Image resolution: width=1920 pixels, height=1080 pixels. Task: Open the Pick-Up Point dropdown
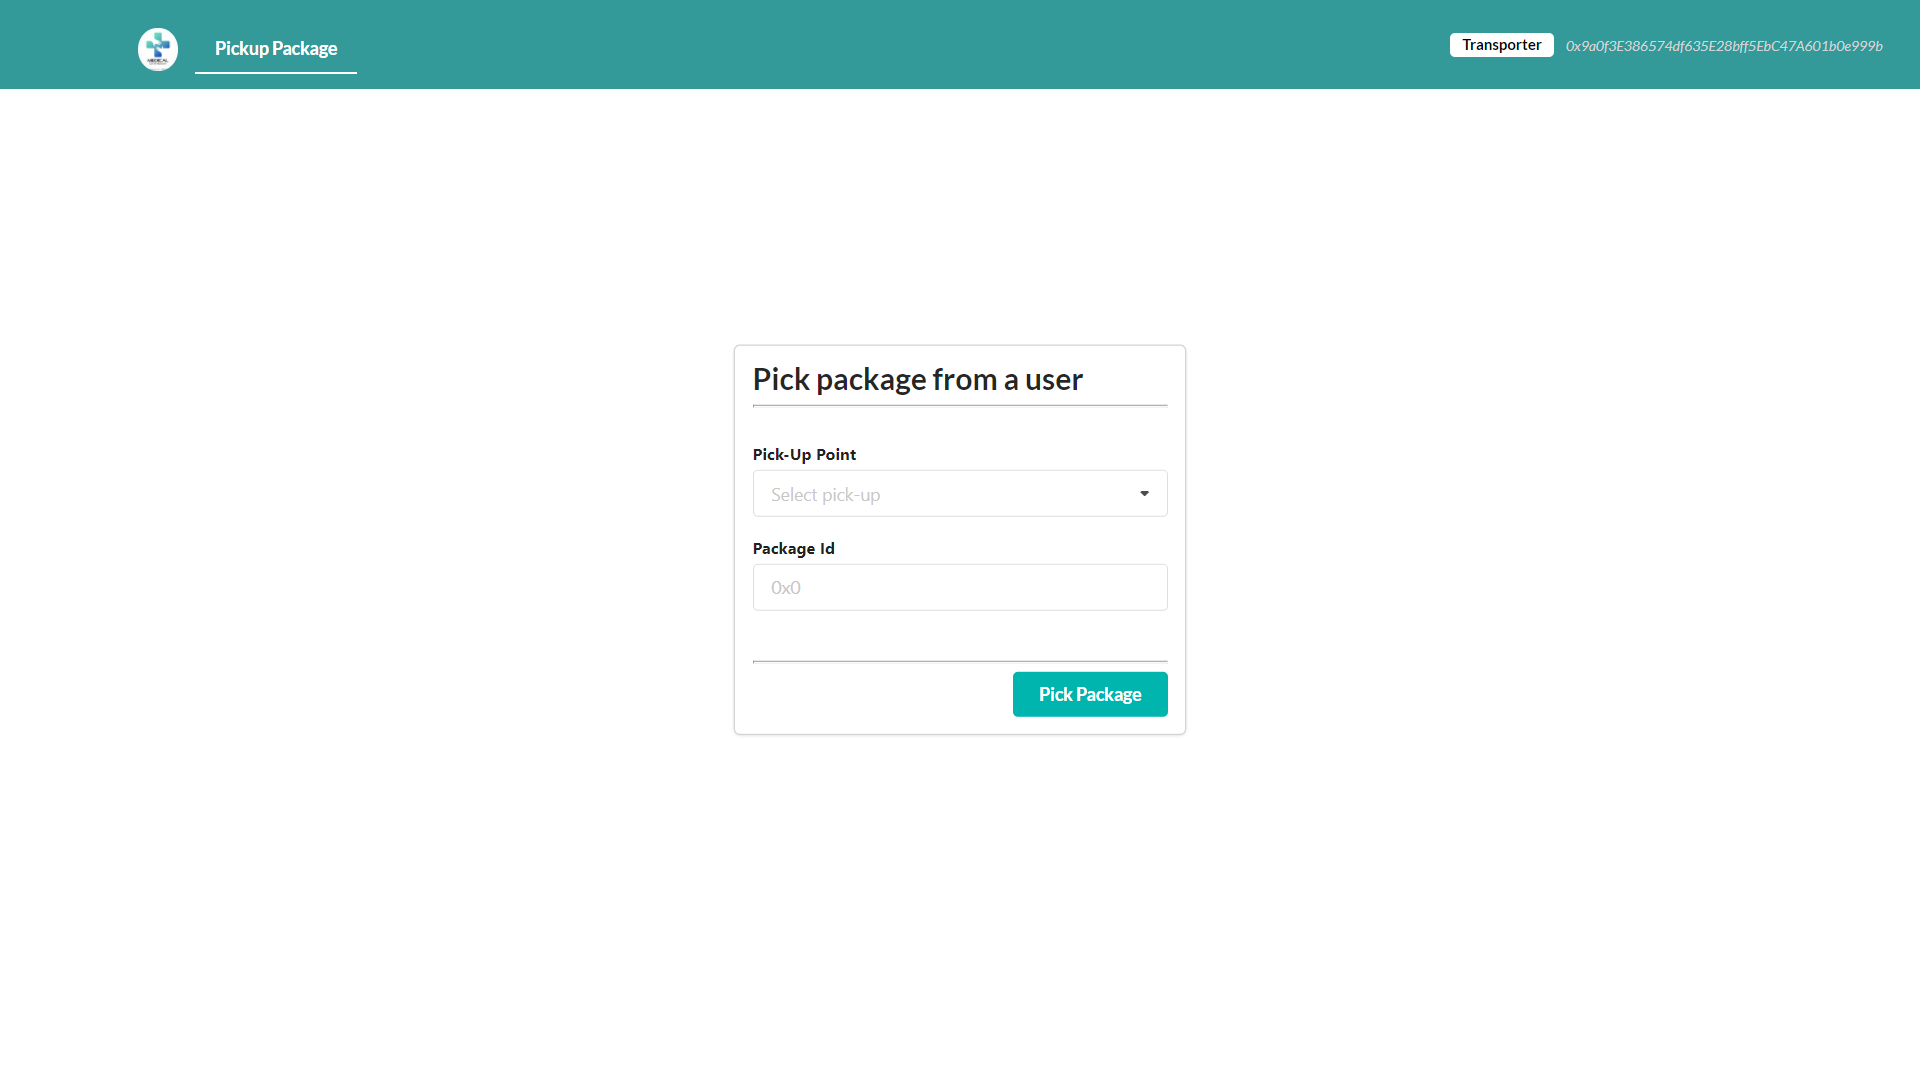(x=959, y=494)
